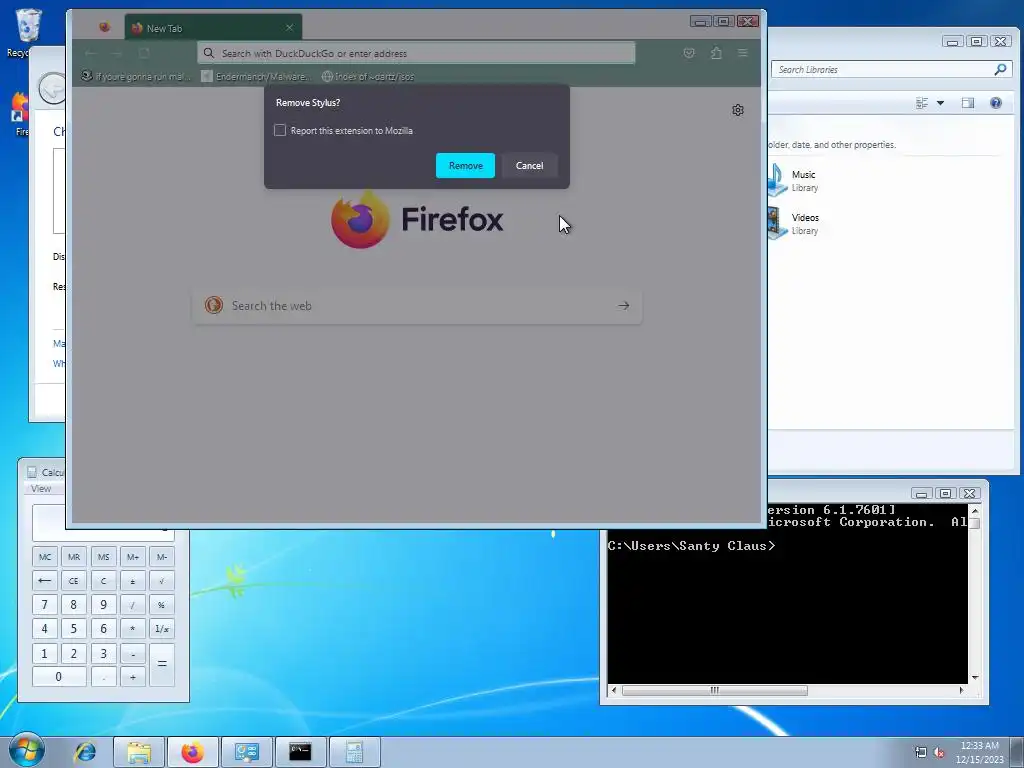Expand view options dropdown in Libraries
The image size is (1024, 768).
[x=940, y=103]
